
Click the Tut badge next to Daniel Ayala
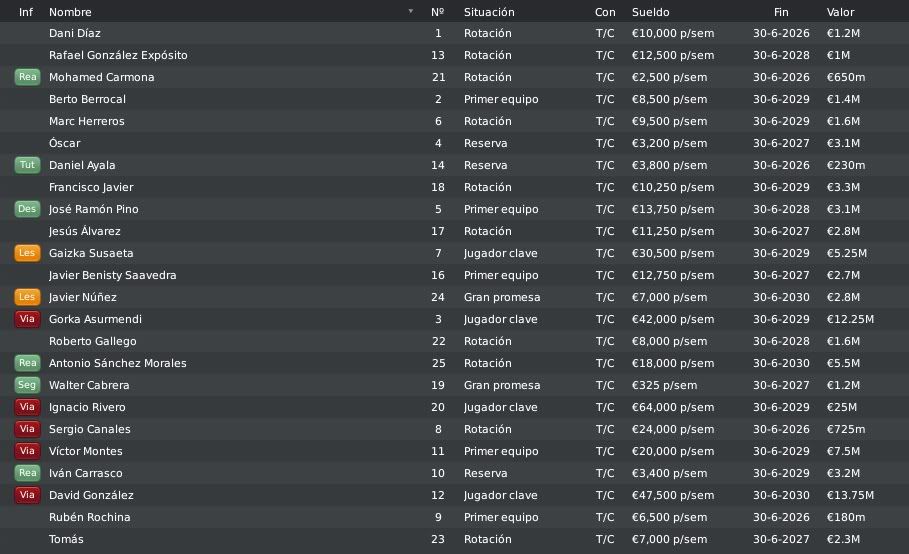[x=27, y=165]
